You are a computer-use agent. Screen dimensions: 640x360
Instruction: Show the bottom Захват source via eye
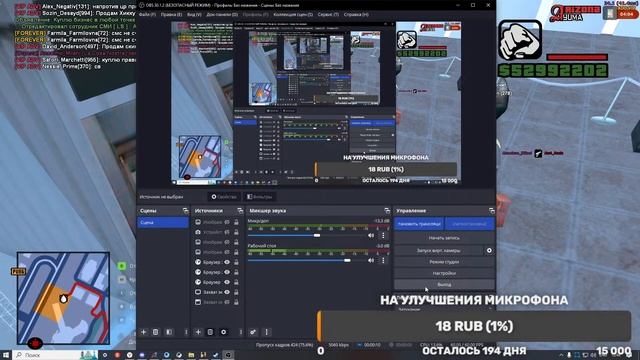pos(227,302)
